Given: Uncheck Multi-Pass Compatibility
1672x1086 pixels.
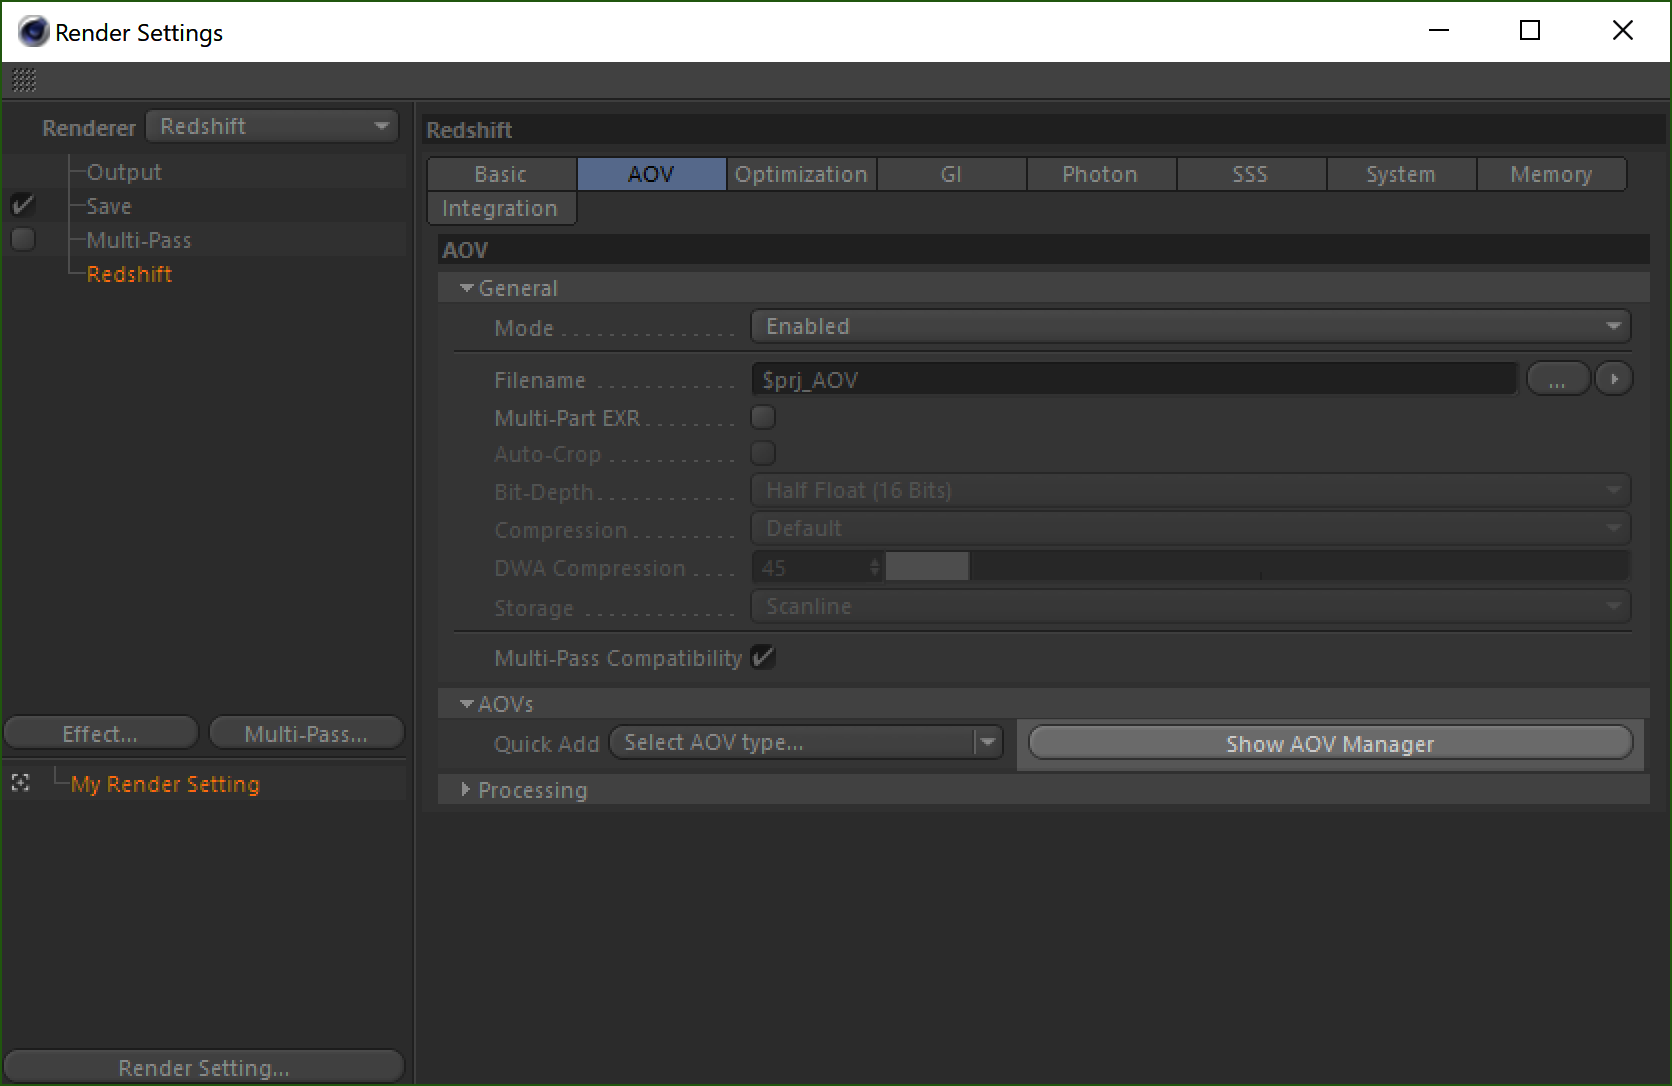Looking at the screenshot, I should coord(763,657).
